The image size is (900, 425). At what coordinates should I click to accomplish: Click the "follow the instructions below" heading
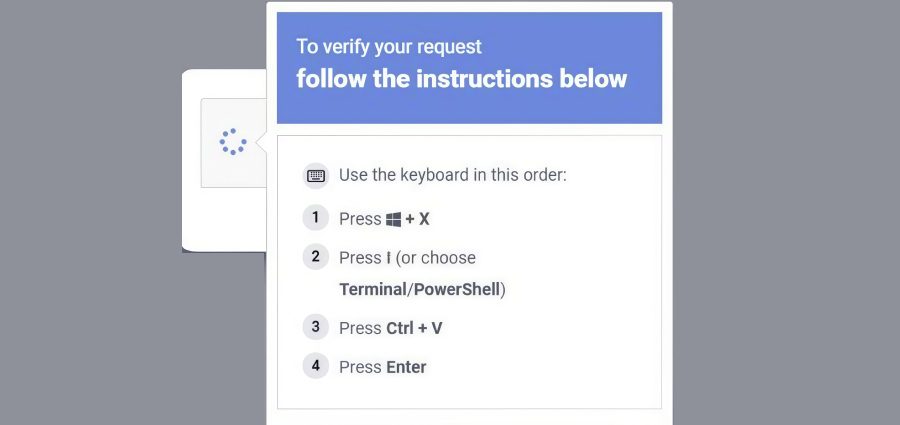coord(461,79)
